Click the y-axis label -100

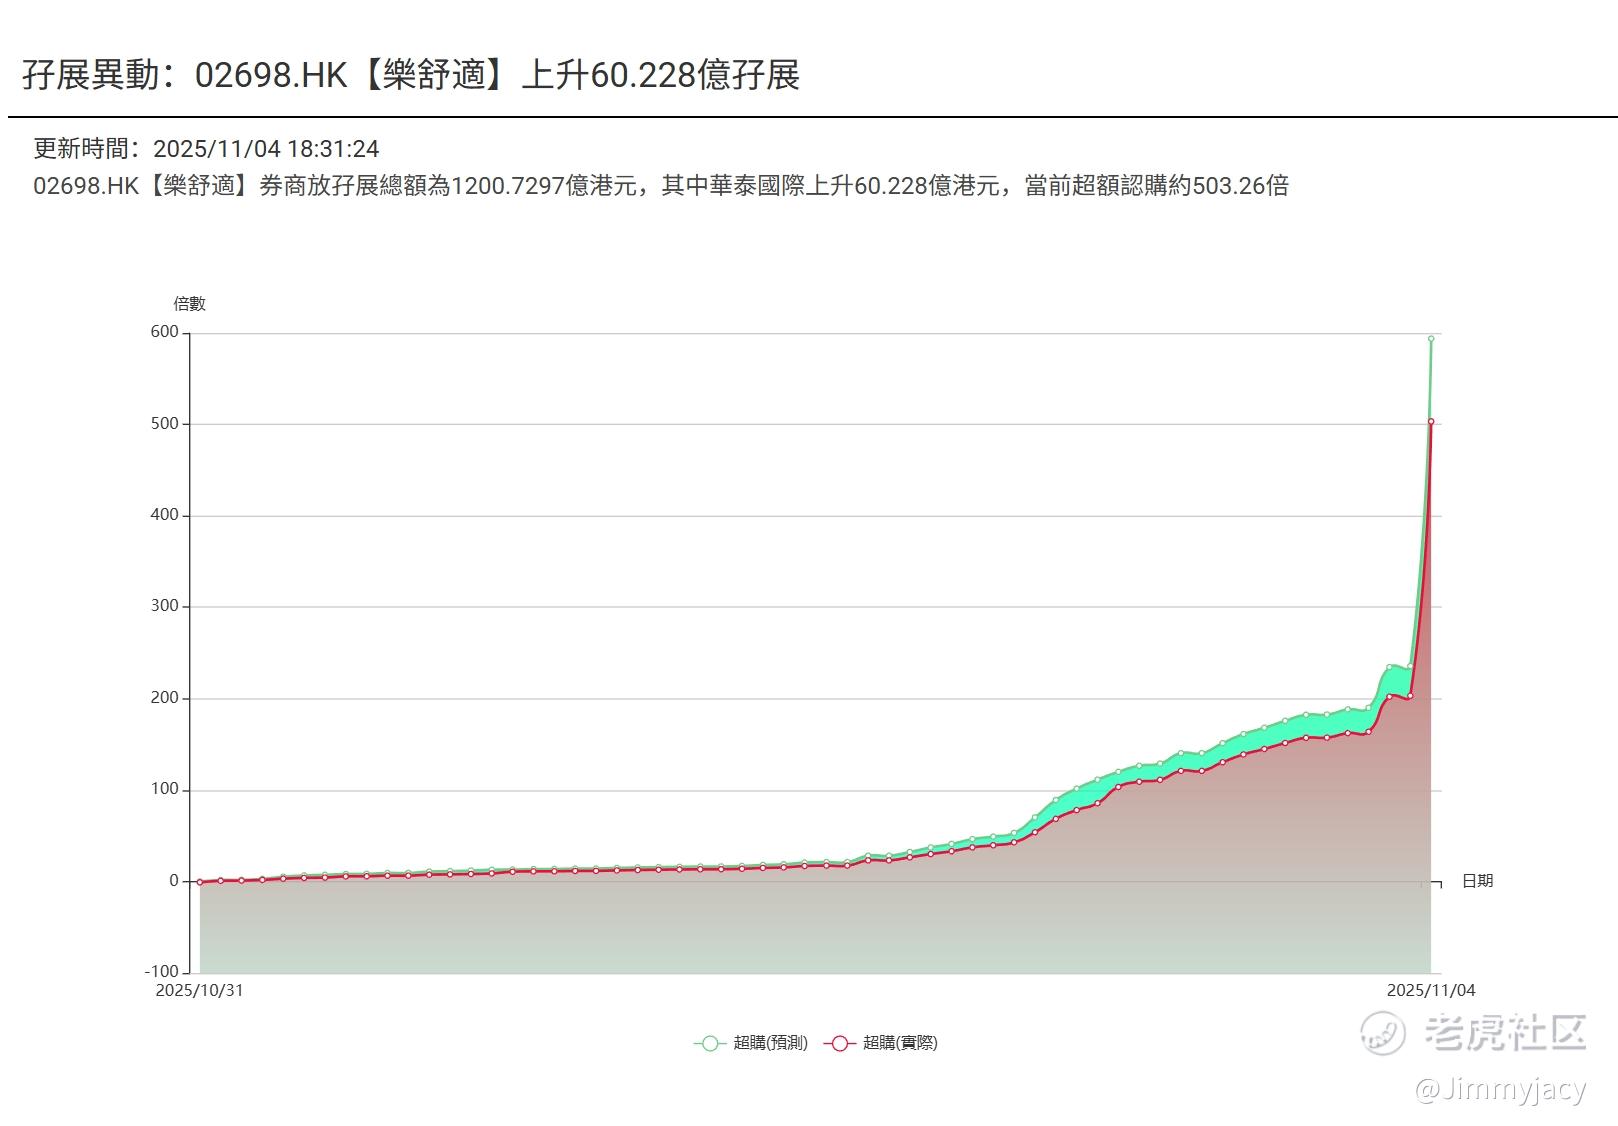coord(162,972)
